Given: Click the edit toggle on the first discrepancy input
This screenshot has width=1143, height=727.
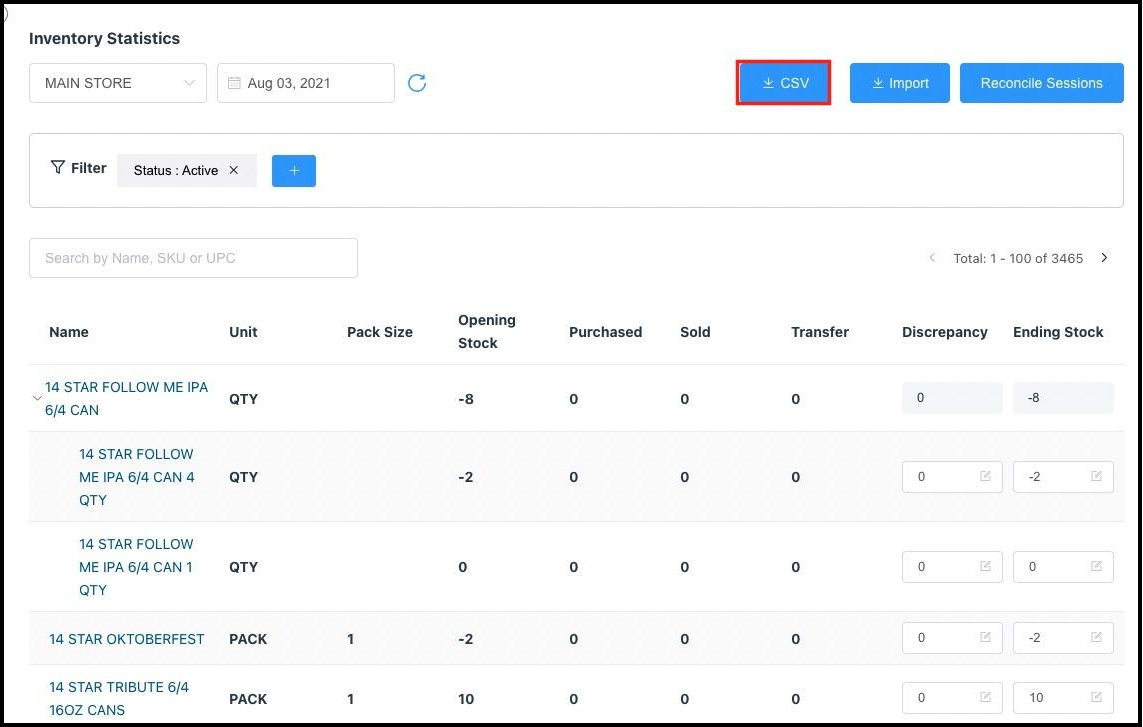Looking at the screenshot, I should coord(984,477).
